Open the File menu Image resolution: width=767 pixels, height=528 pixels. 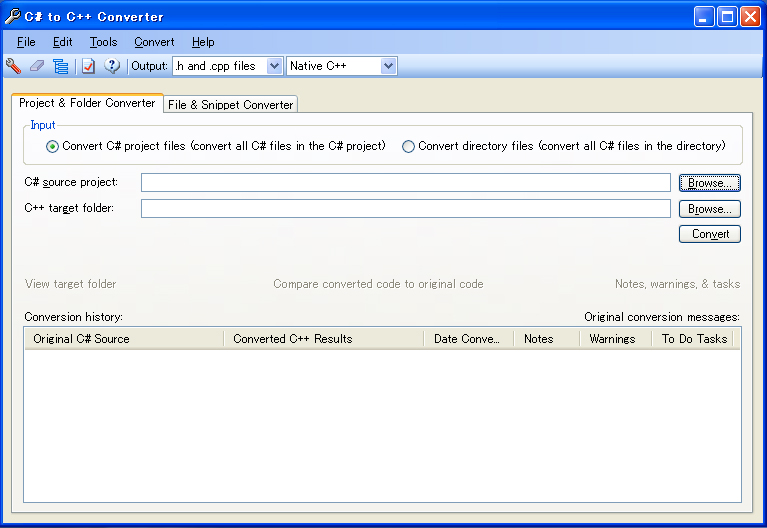tap(26, 42)
